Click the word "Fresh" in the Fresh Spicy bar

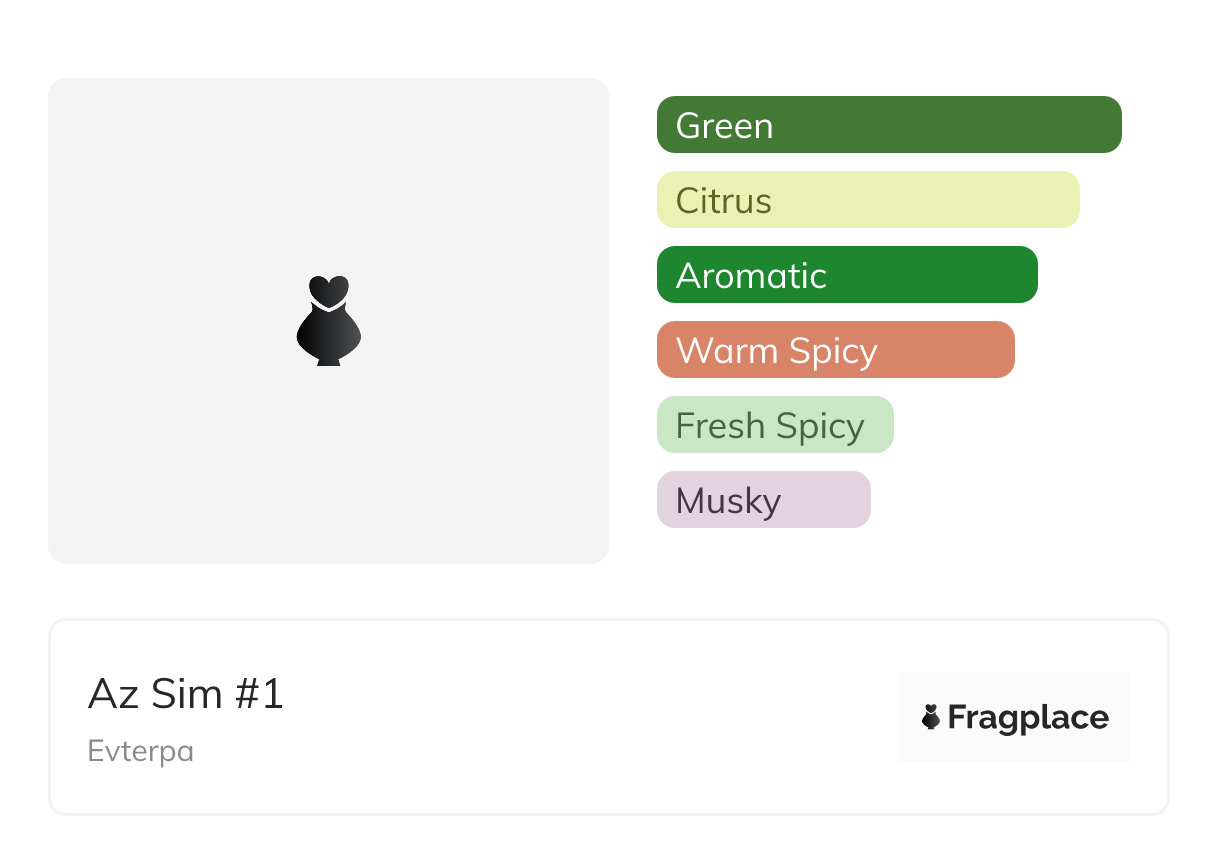(x=720, y=426)
